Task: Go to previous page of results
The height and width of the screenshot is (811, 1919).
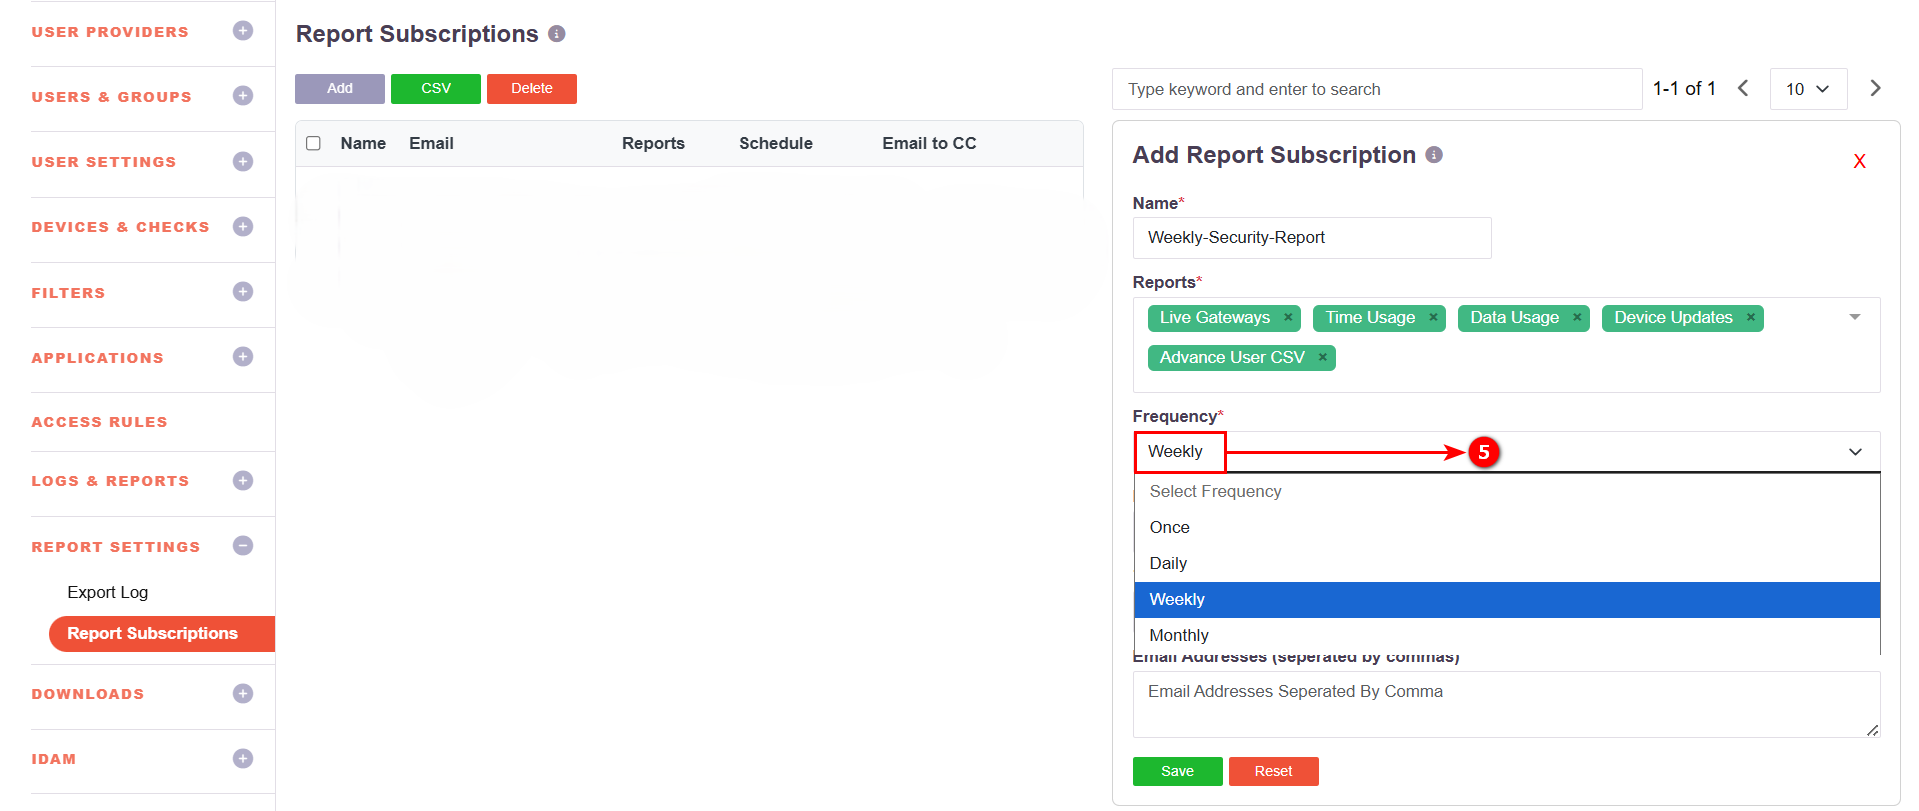Action: coord(1743,88)
